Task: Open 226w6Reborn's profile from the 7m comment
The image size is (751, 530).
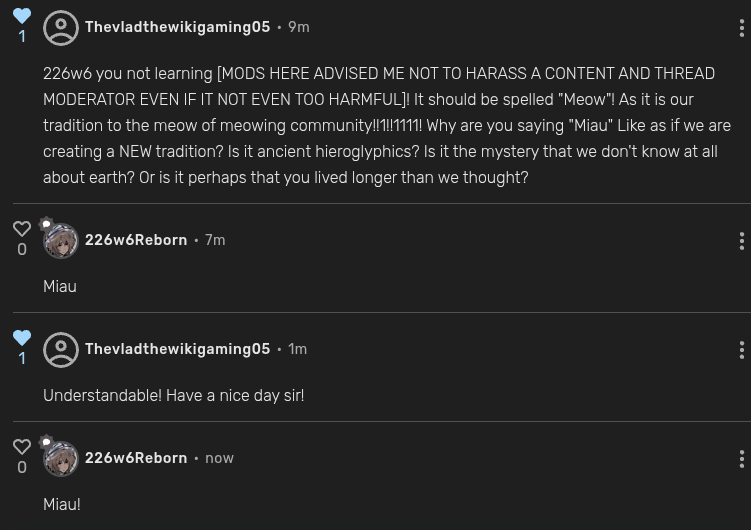Action: tap(136, 241)
